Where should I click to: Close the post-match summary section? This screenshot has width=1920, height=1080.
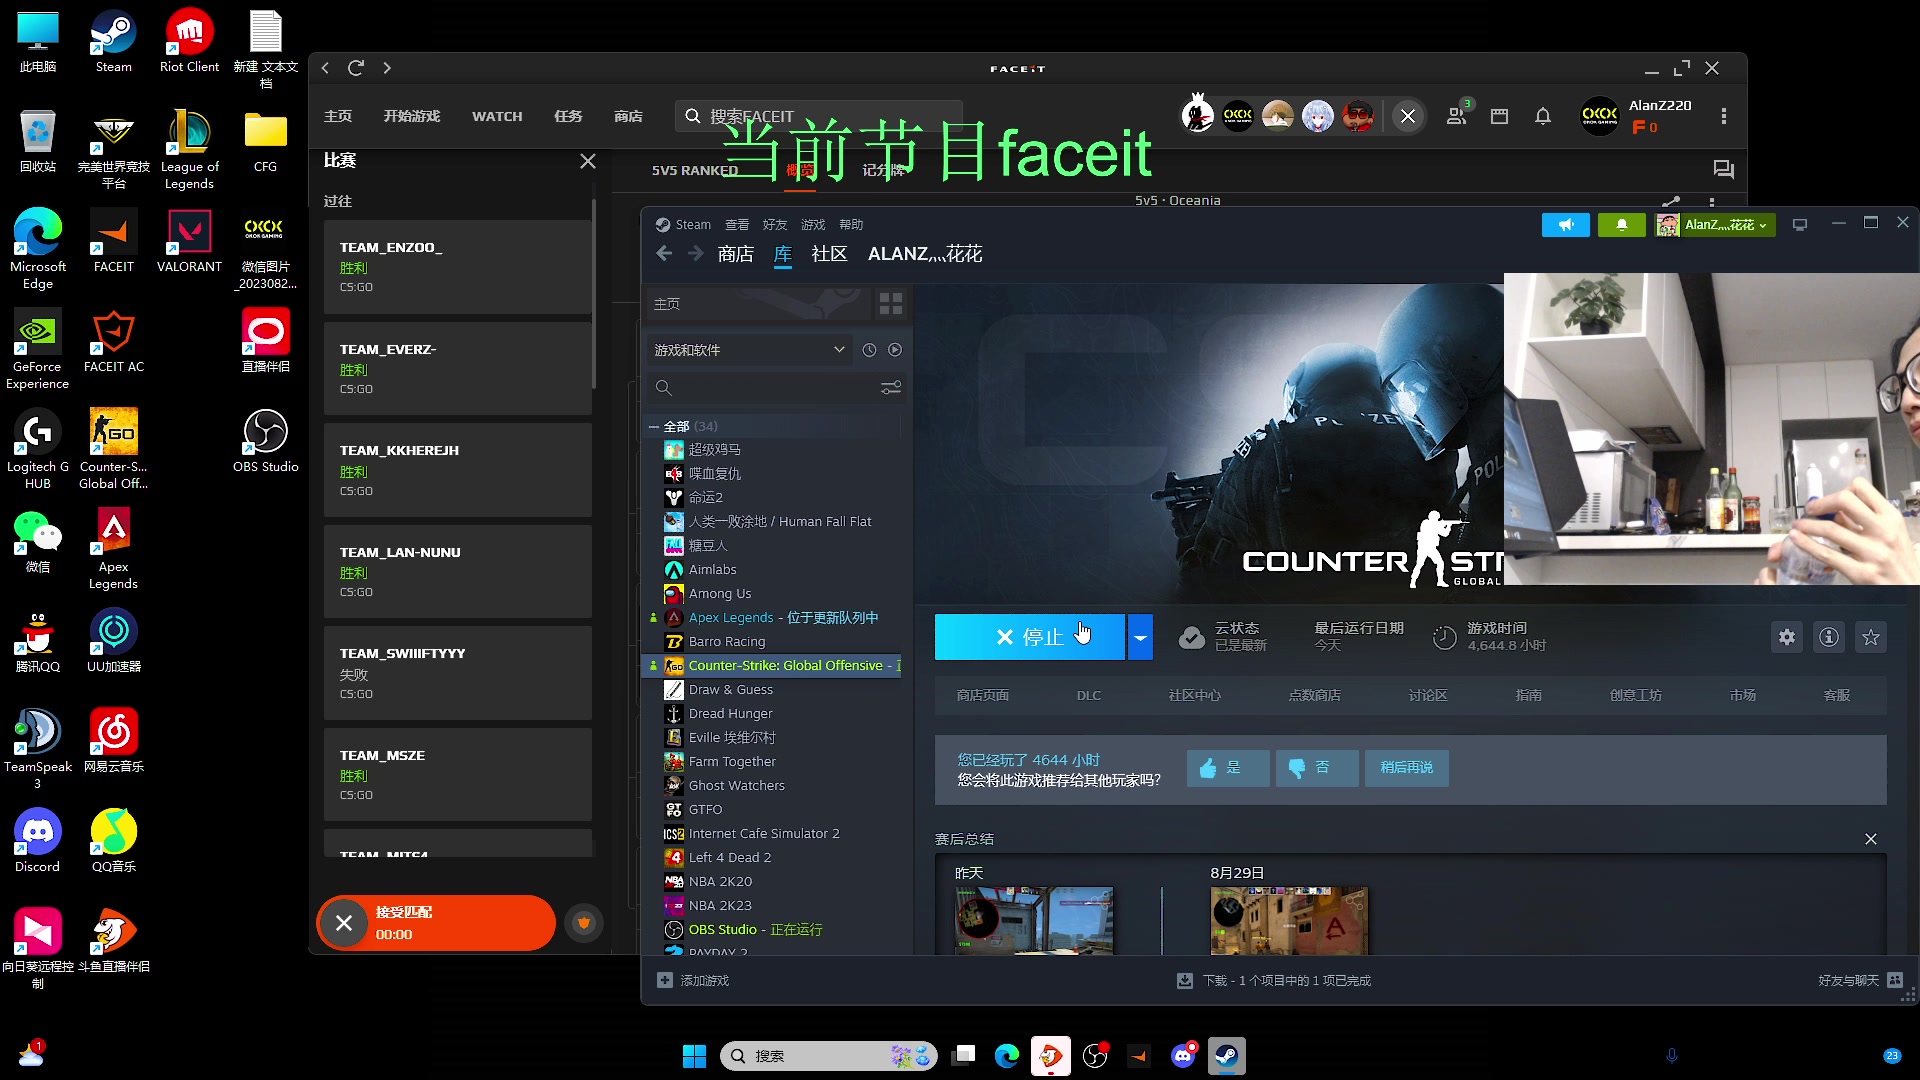pyautogui.click(x=1871, y=839)
